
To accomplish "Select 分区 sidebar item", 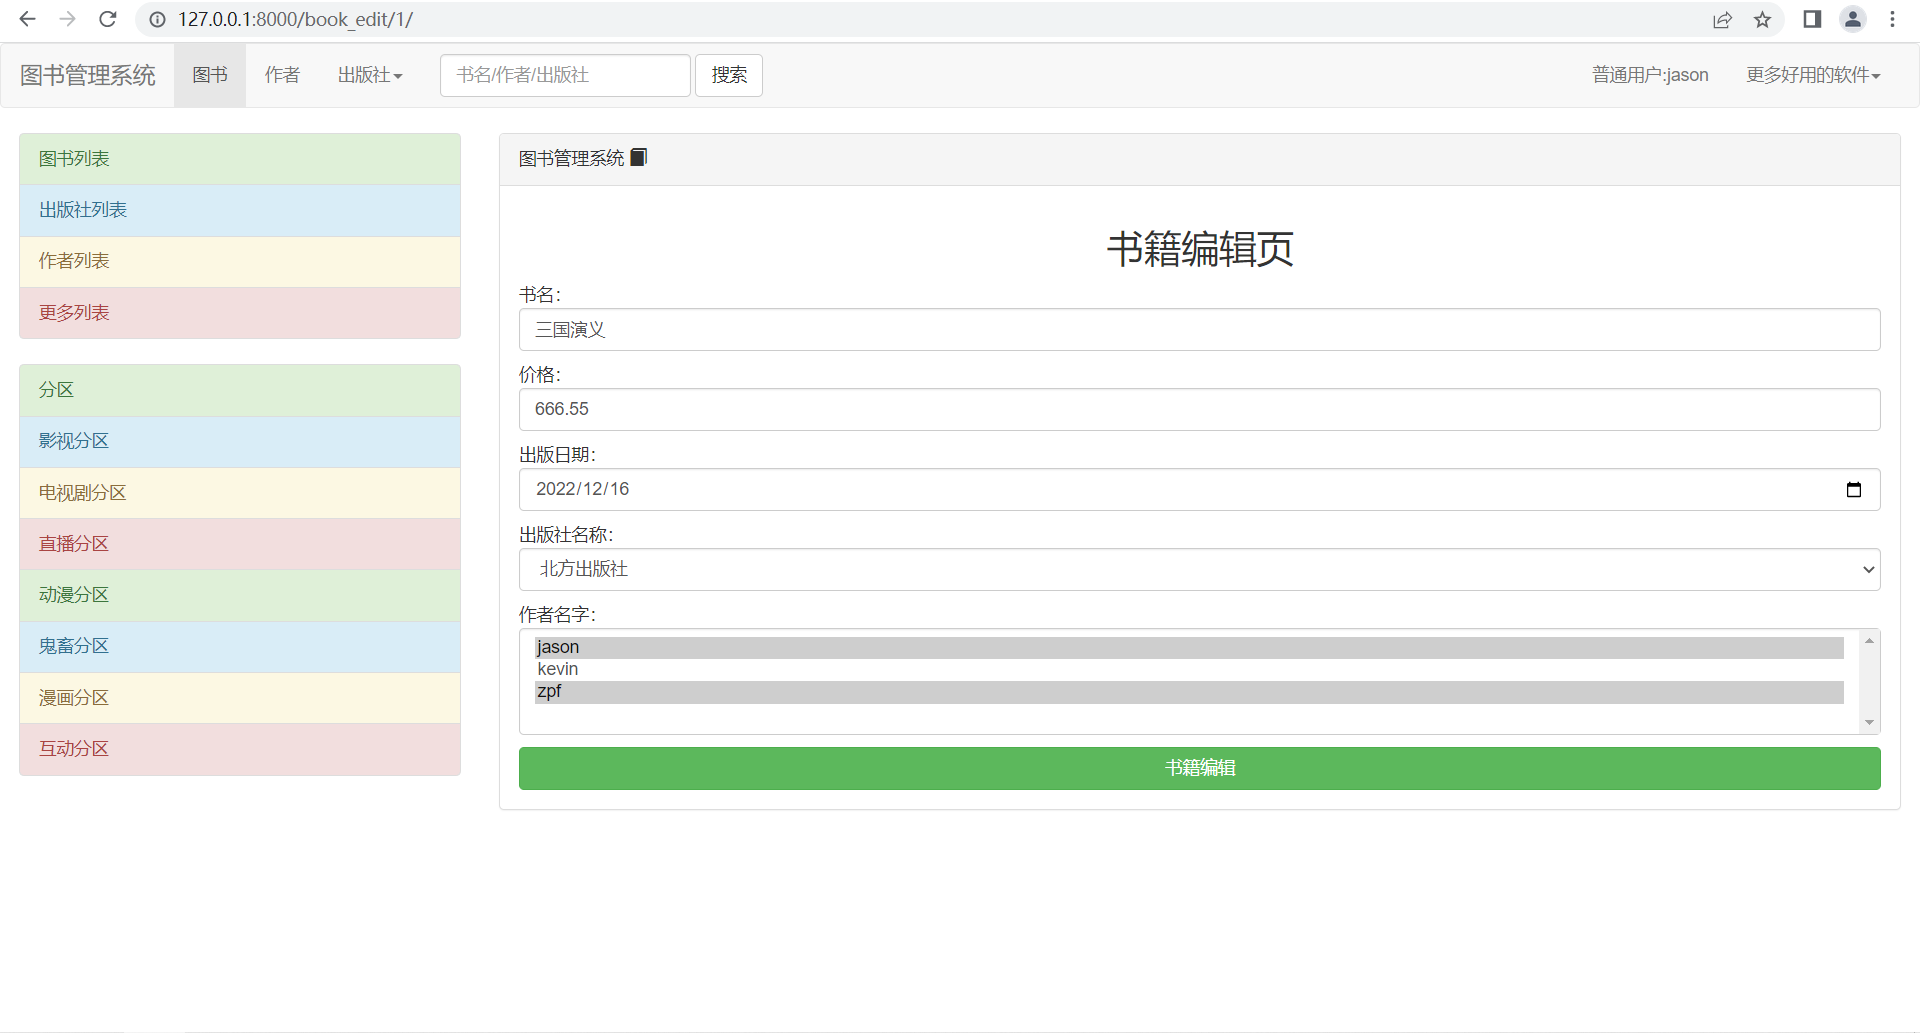I will tap(240, 390).
